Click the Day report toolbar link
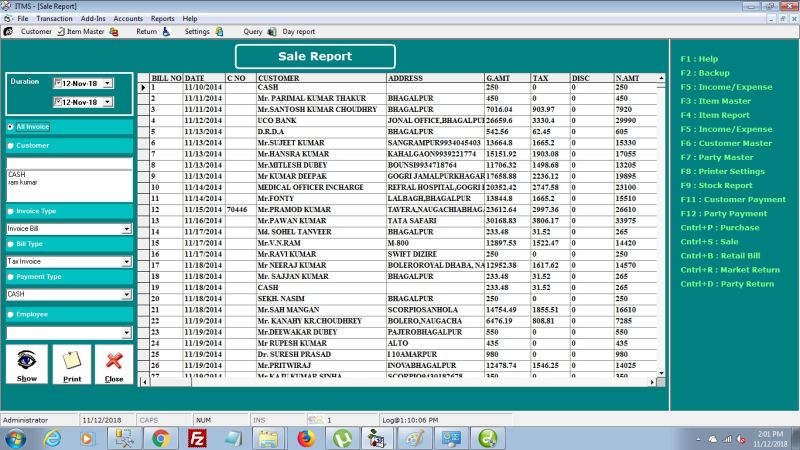 coord(298,32)
